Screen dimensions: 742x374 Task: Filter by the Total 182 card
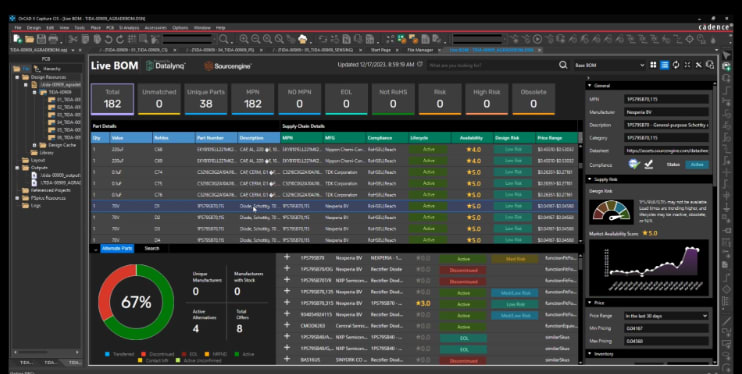(x=113, y=99)
